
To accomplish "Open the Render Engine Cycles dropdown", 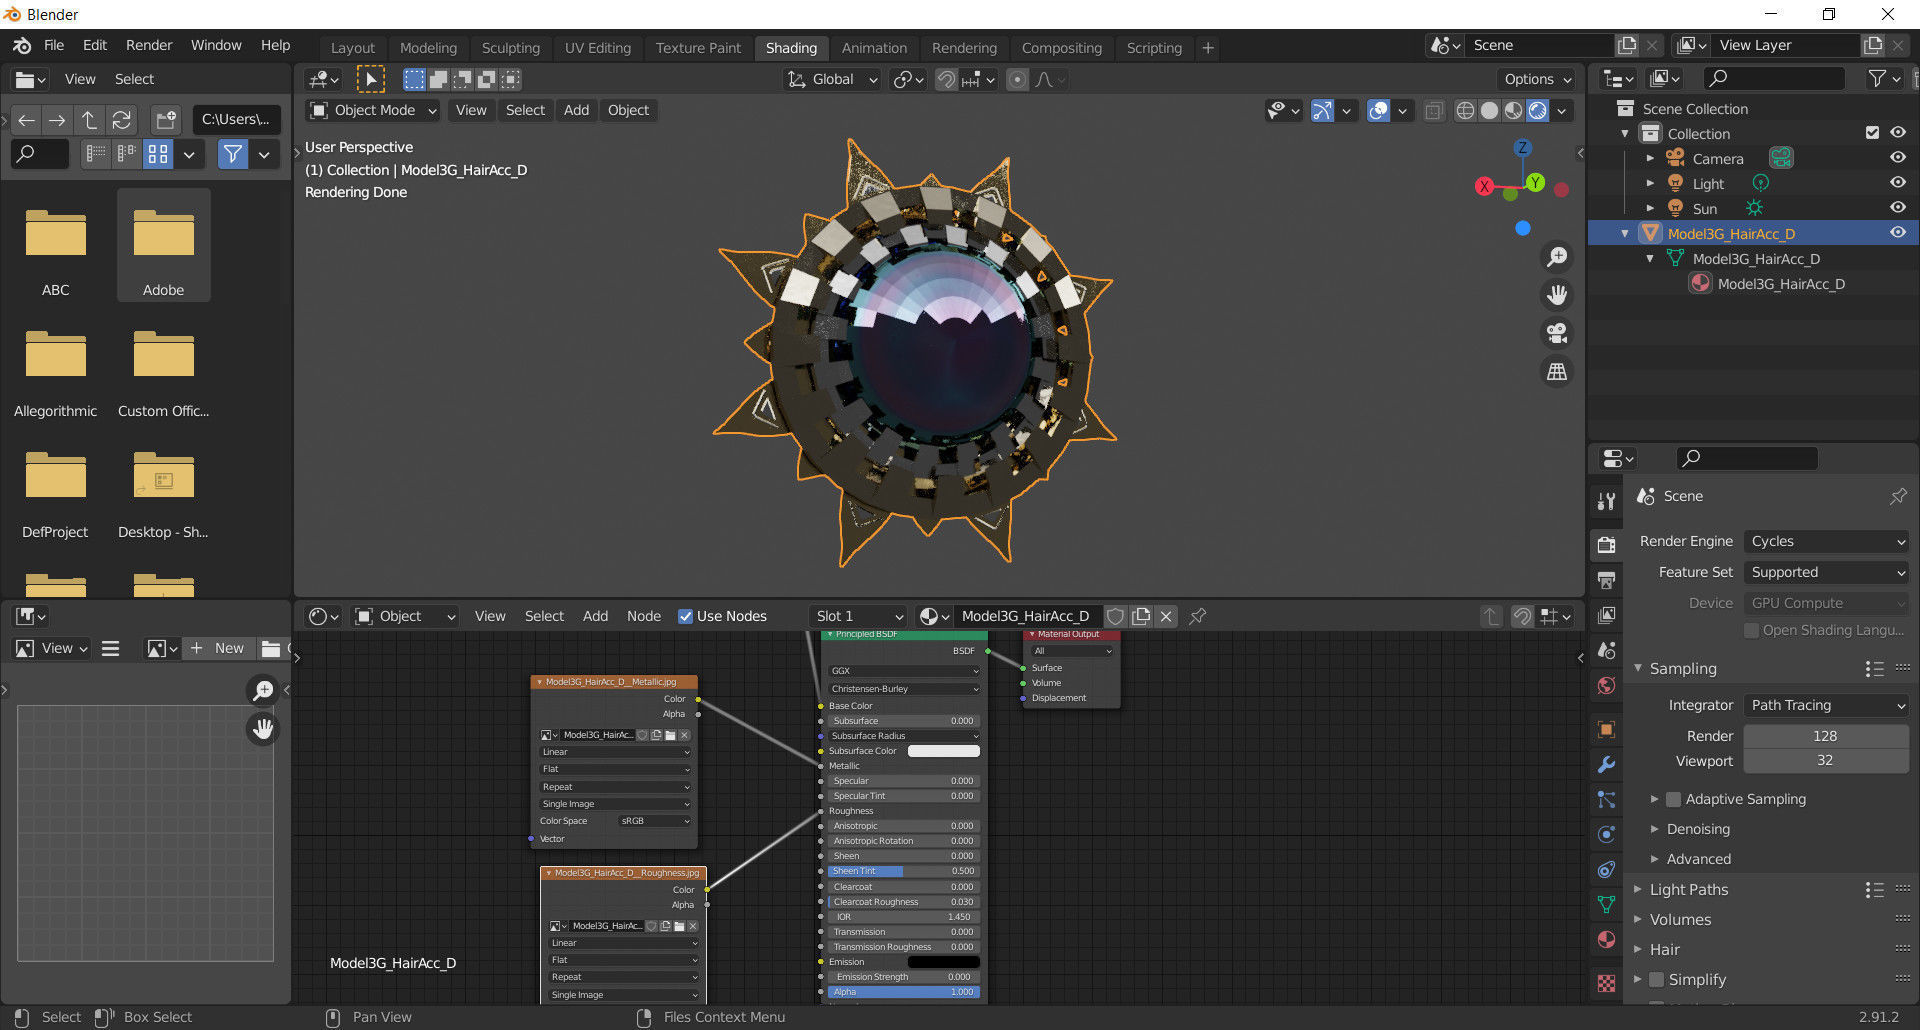I will [x=1826, y=541].
